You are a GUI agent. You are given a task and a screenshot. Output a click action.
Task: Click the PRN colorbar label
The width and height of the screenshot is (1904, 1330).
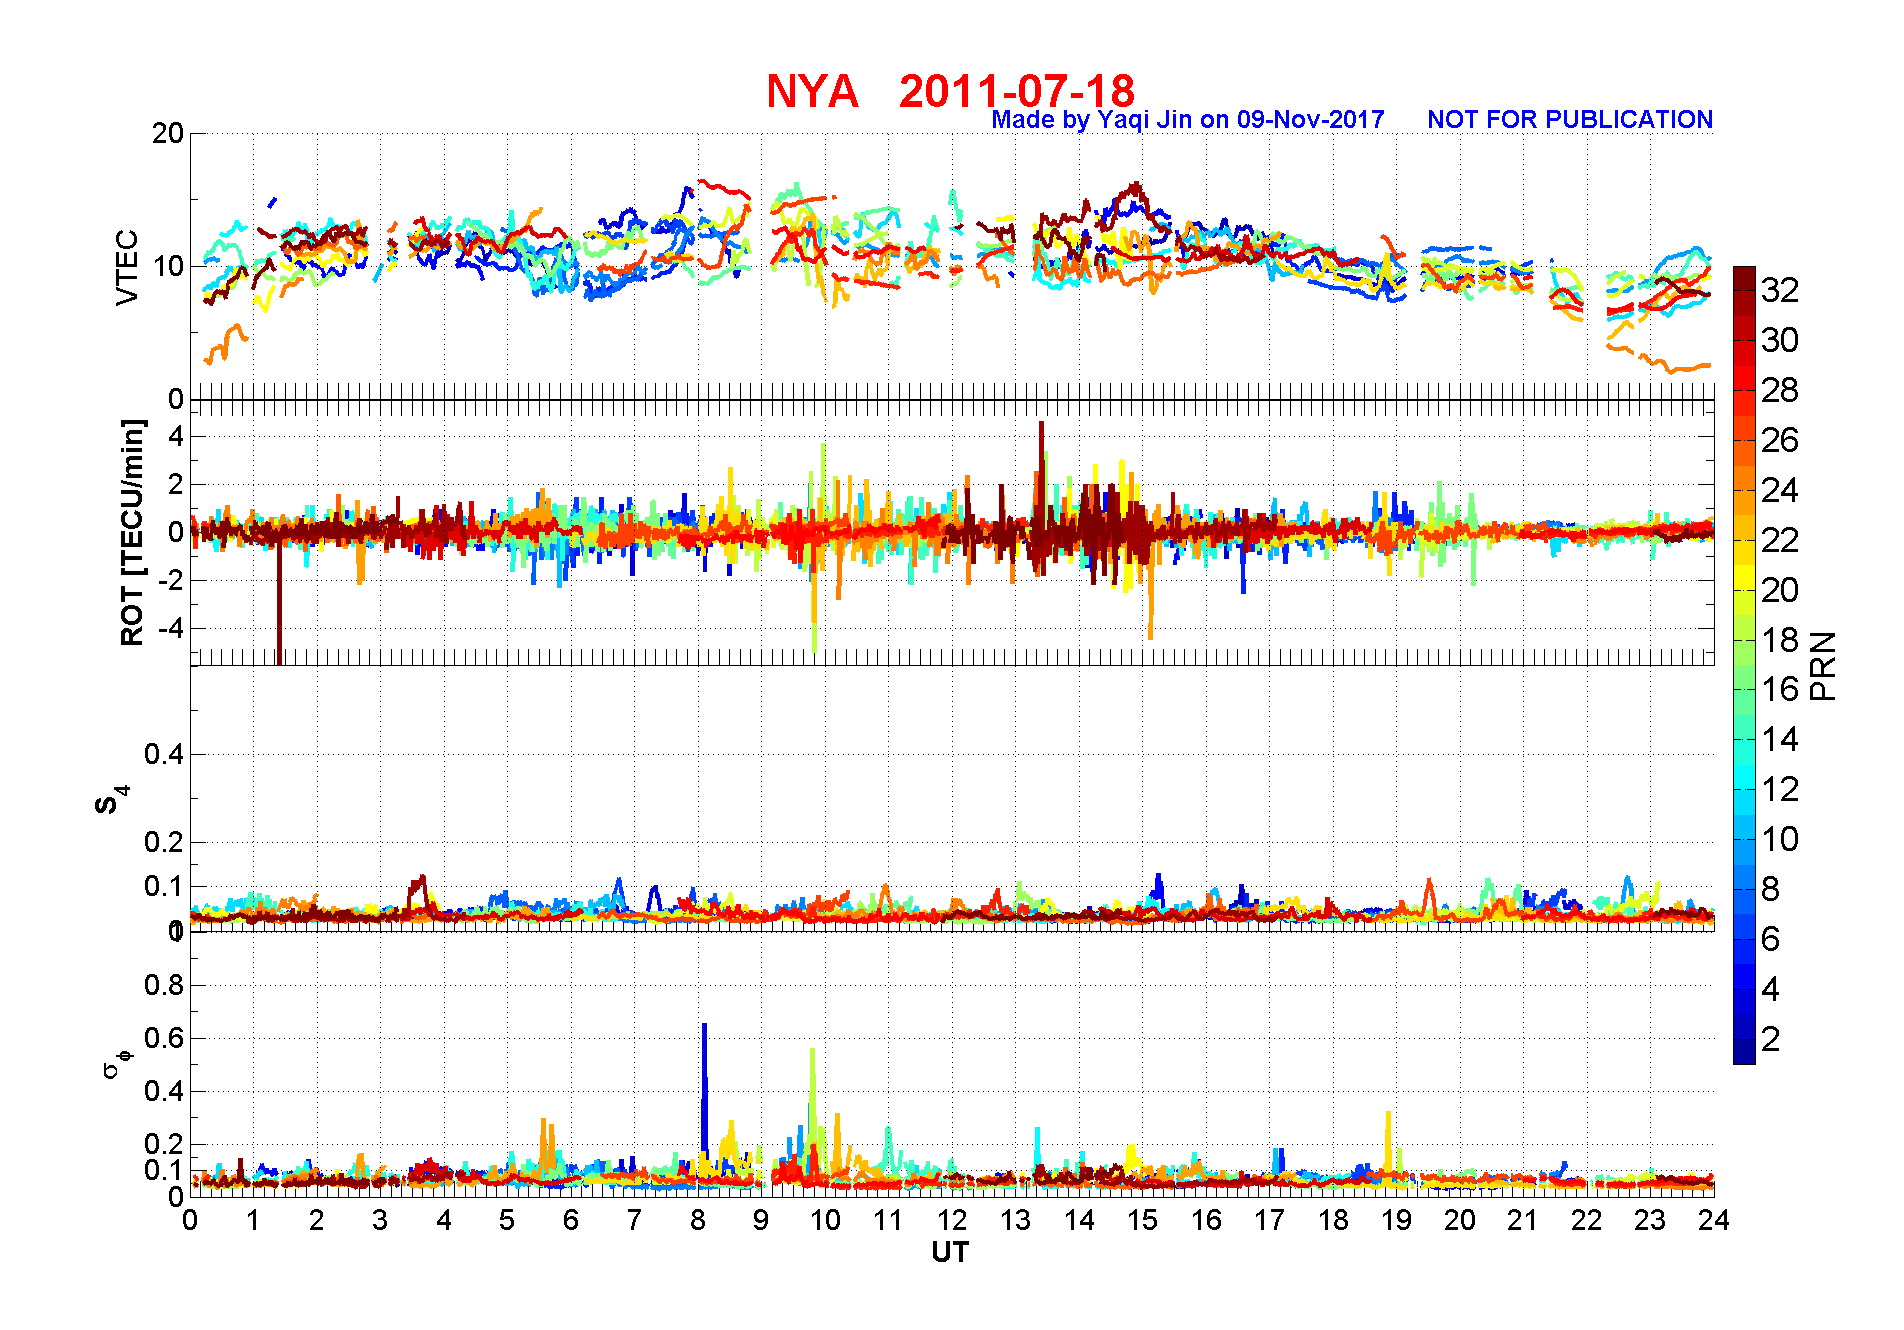(x=1824, y=666)
